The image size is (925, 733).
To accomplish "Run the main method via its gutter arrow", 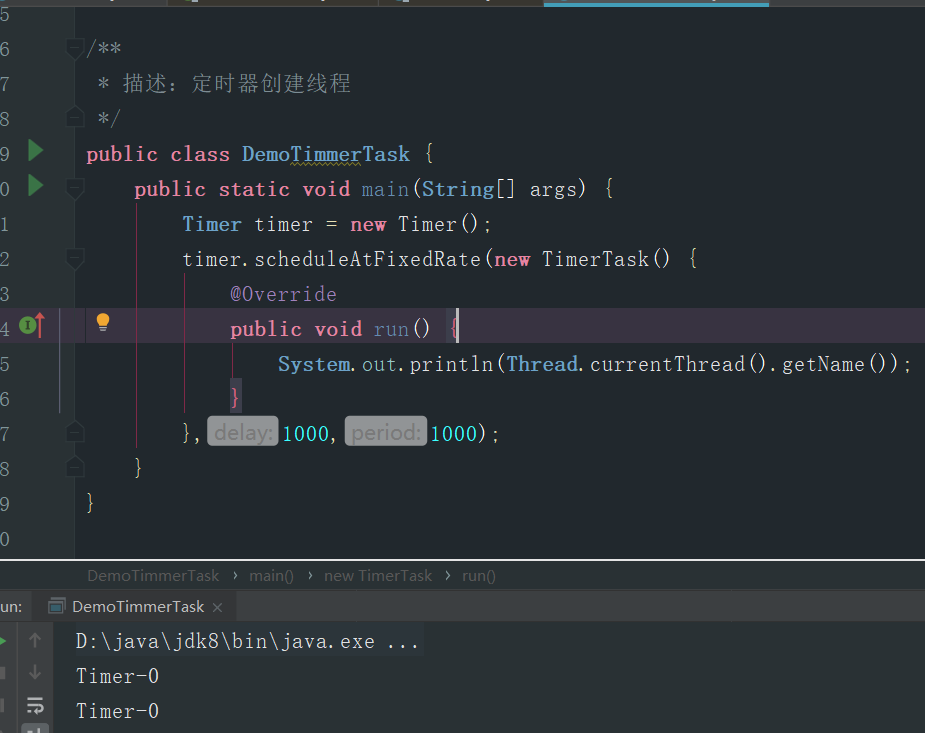I will (x=35, y=186).
